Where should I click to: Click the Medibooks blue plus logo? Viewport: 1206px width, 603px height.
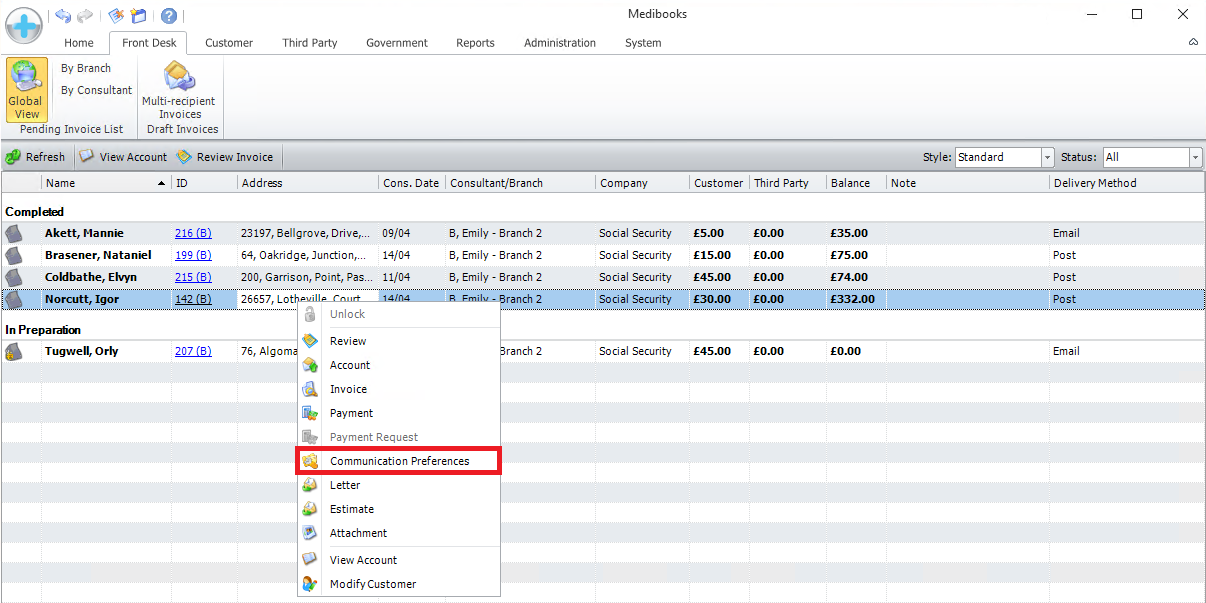coord(23,24)
